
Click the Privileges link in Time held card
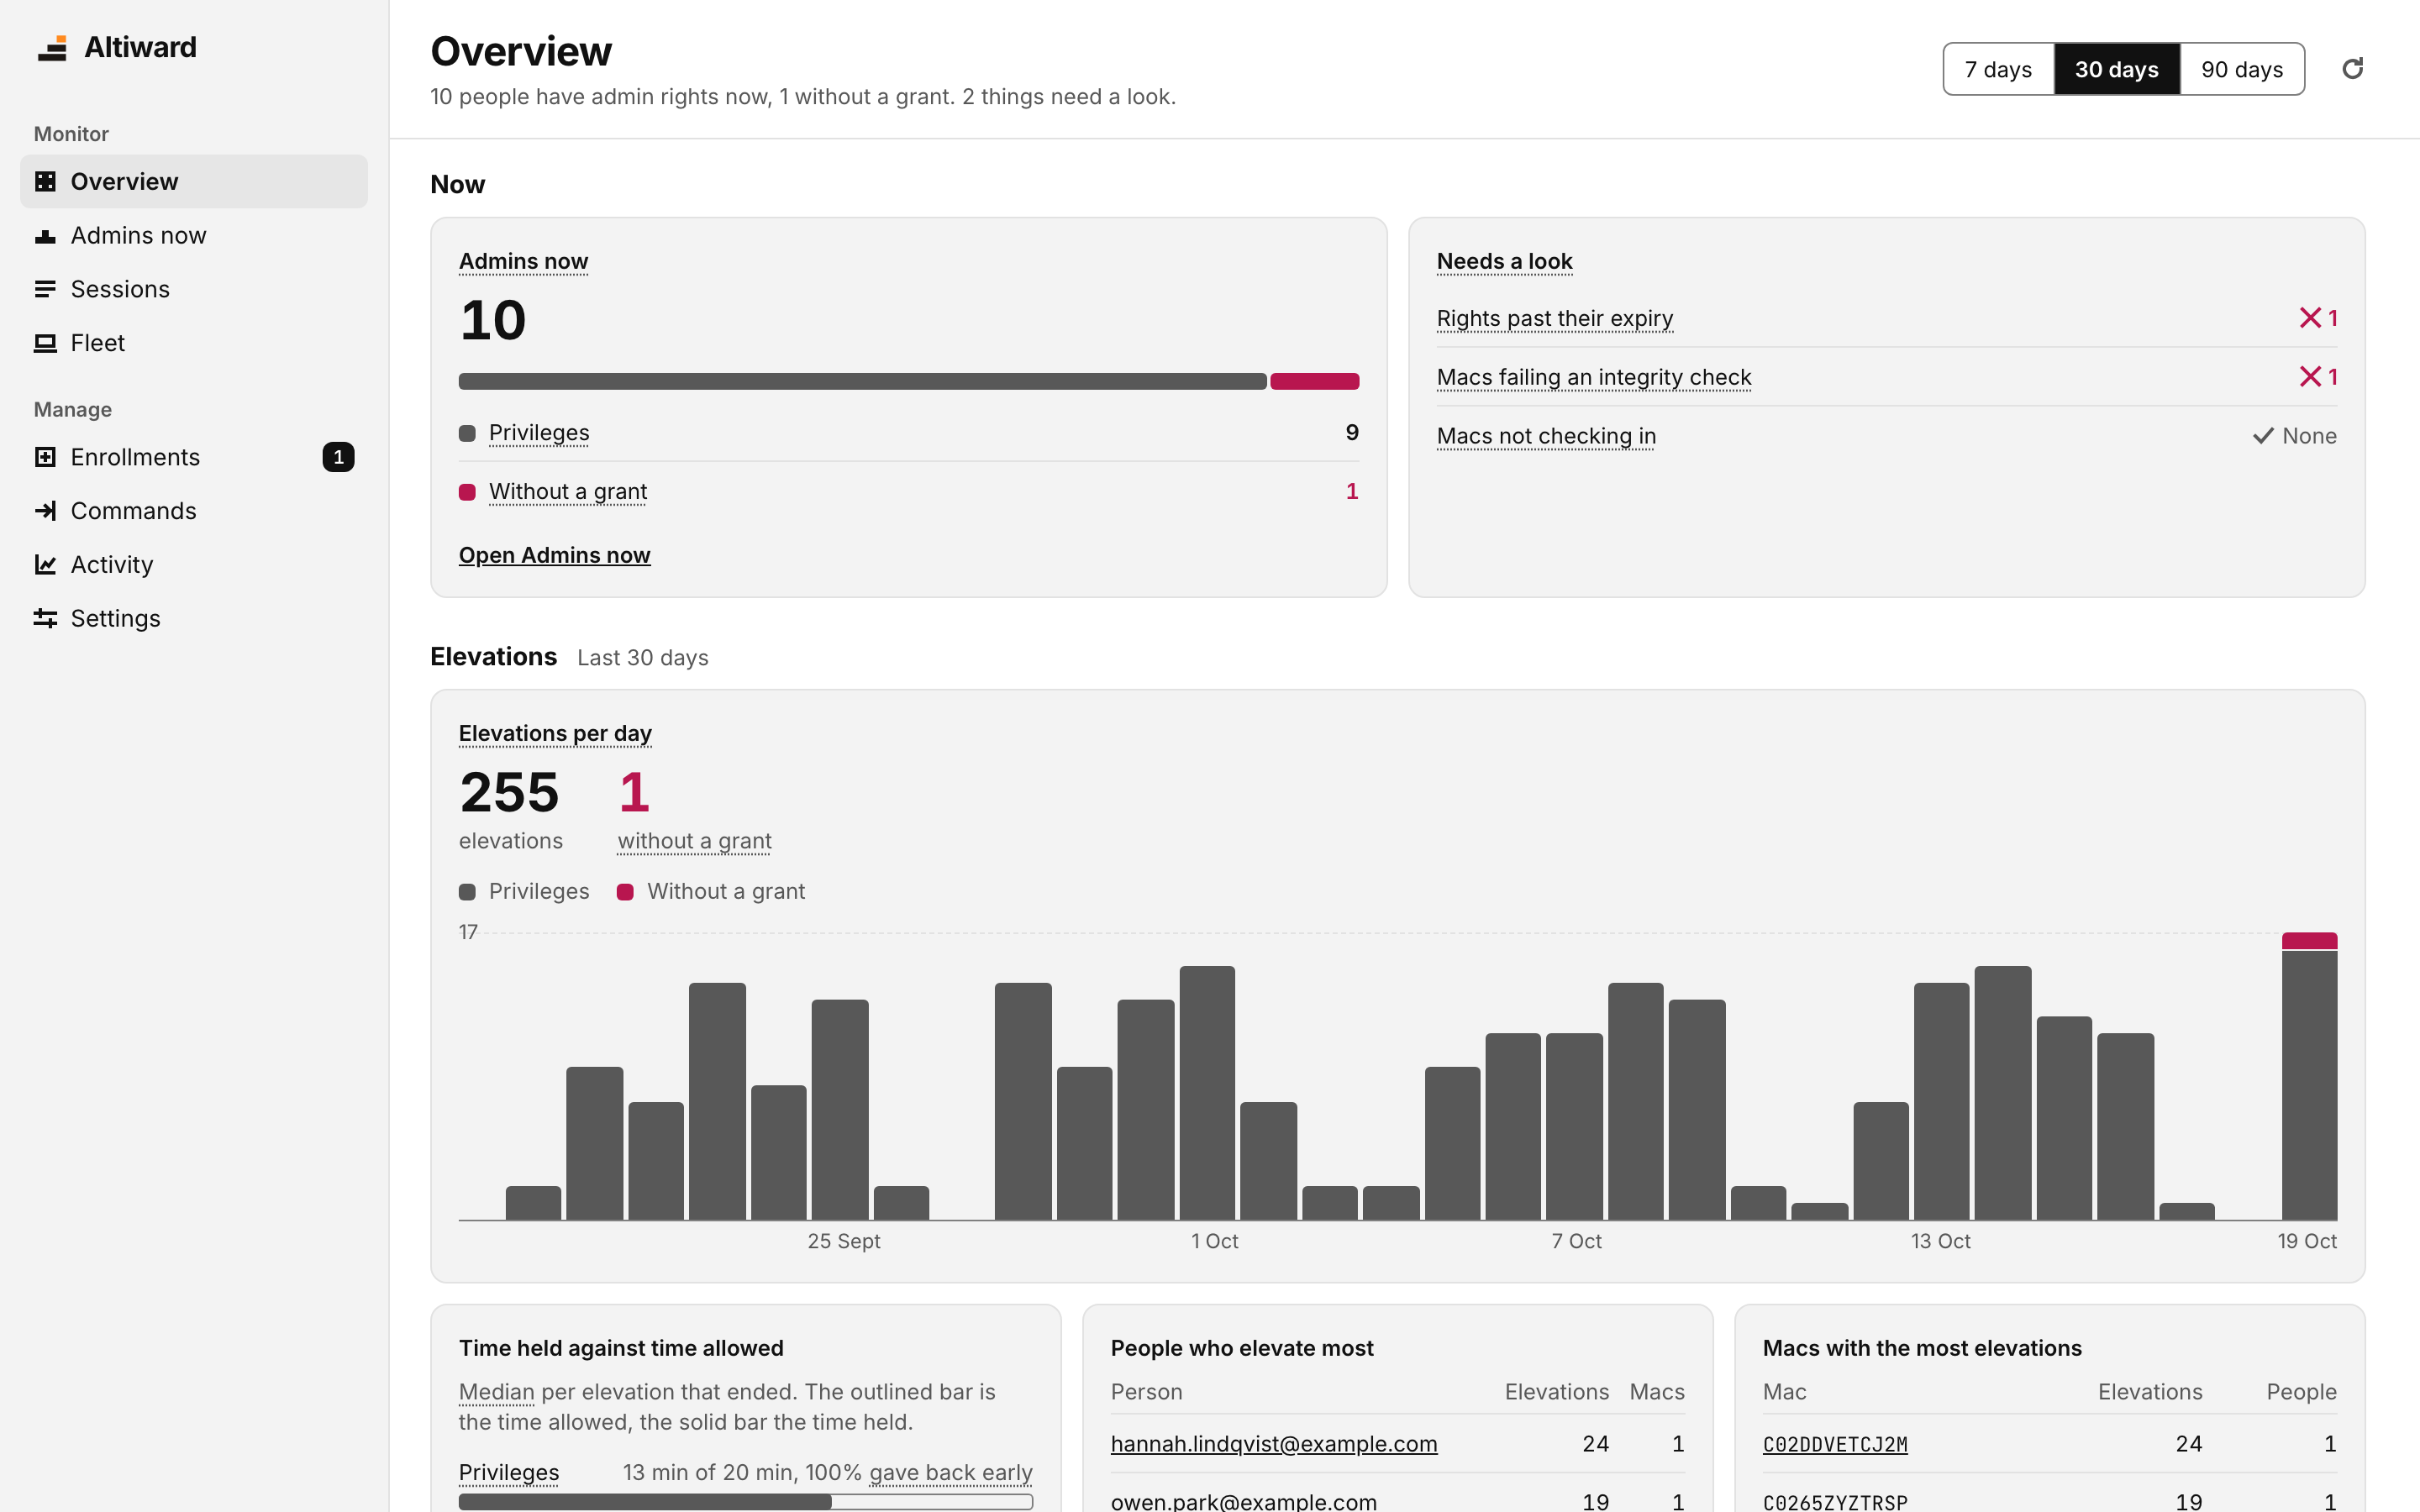(509, 1472)
